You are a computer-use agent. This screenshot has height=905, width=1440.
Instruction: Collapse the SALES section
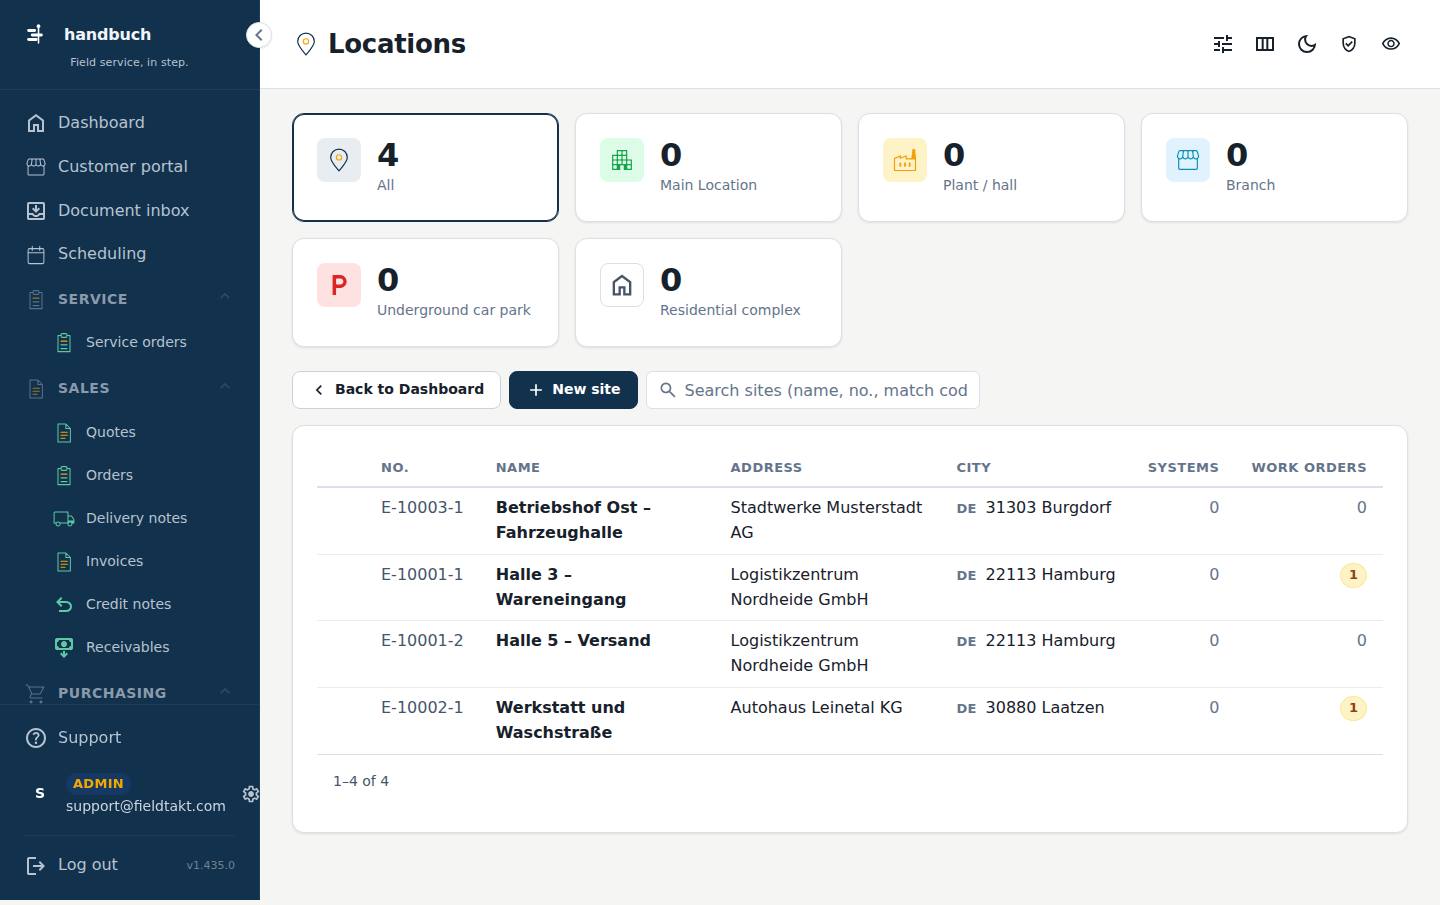[225, 387]
